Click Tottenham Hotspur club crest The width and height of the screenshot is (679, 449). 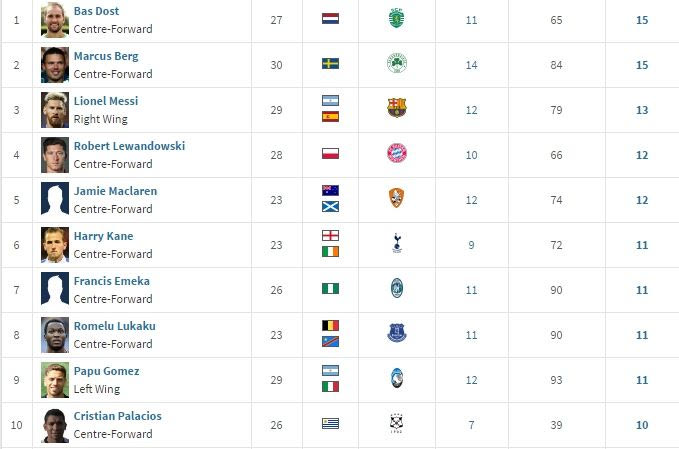click(397, 244)
